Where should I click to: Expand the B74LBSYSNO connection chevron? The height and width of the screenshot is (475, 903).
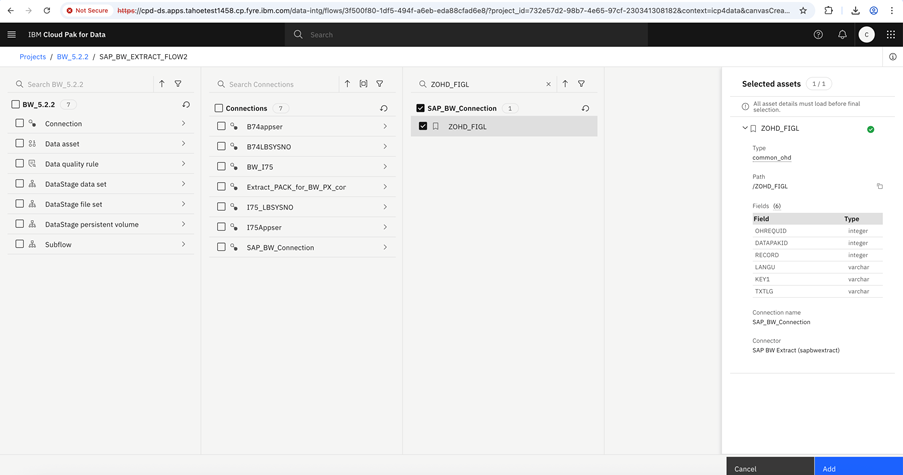click(x=385, y=146)
